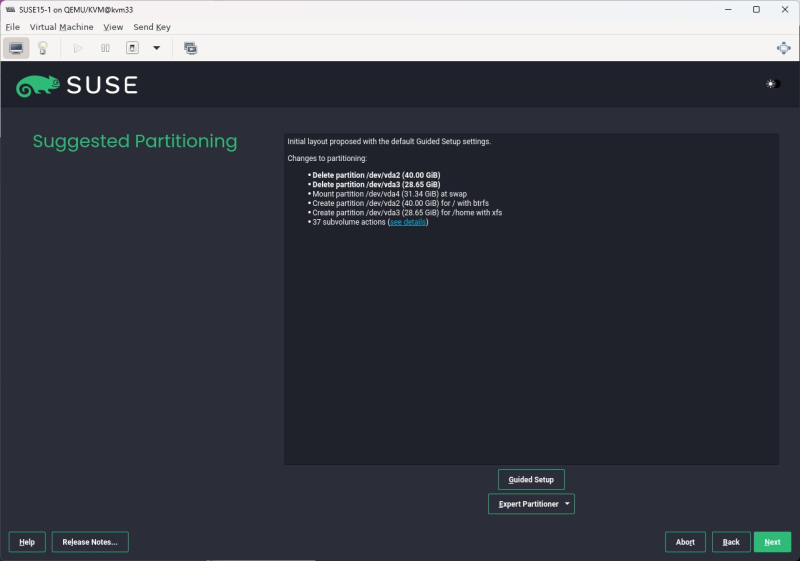Viewport: 800px width, 561px height.
Task: Go Back to previous step
Action: click(x=731, y=542)
